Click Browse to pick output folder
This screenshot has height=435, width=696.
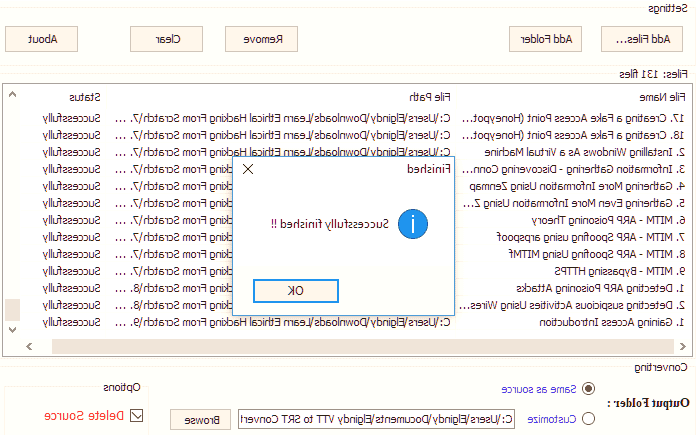tap(201, 419)
